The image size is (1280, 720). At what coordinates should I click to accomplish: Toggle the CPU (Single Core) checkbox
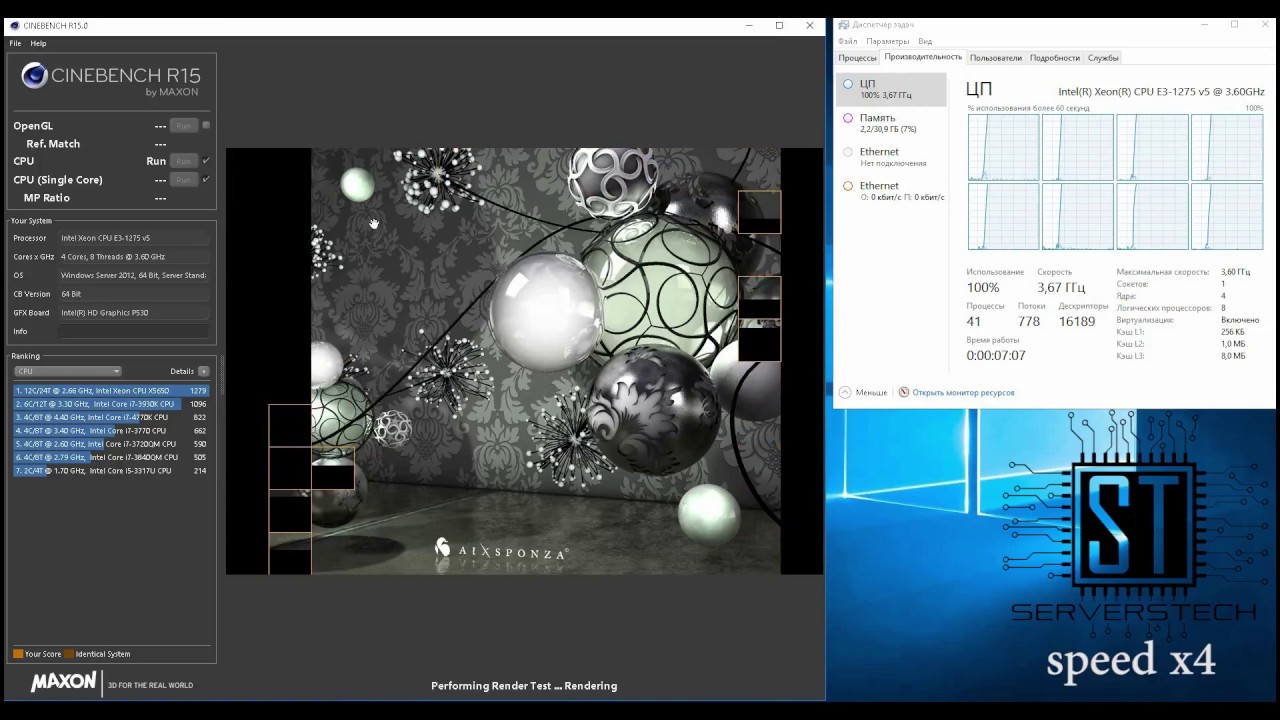click(206, 179)
